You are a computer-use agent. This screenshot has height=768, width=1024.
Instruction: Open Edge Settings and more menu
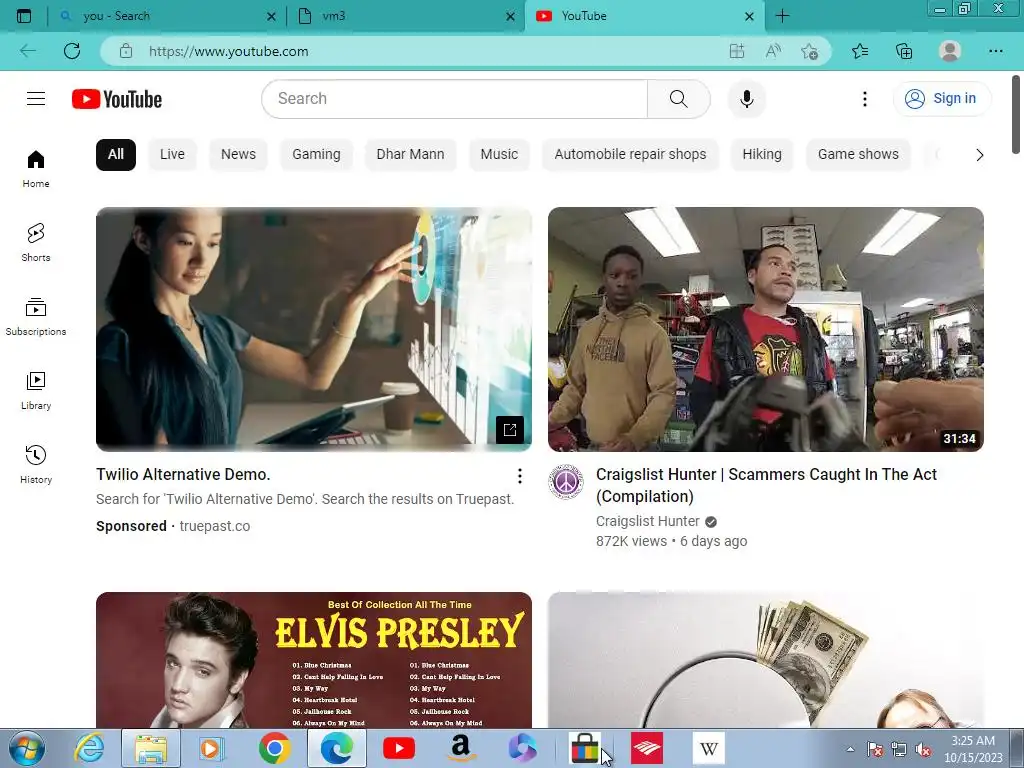click(x=995, y=51)
